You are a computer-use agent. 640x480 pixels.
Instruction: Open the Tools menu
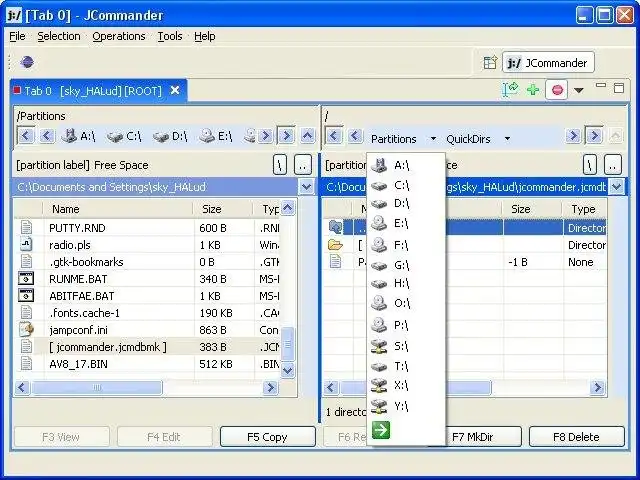point(170,36)
